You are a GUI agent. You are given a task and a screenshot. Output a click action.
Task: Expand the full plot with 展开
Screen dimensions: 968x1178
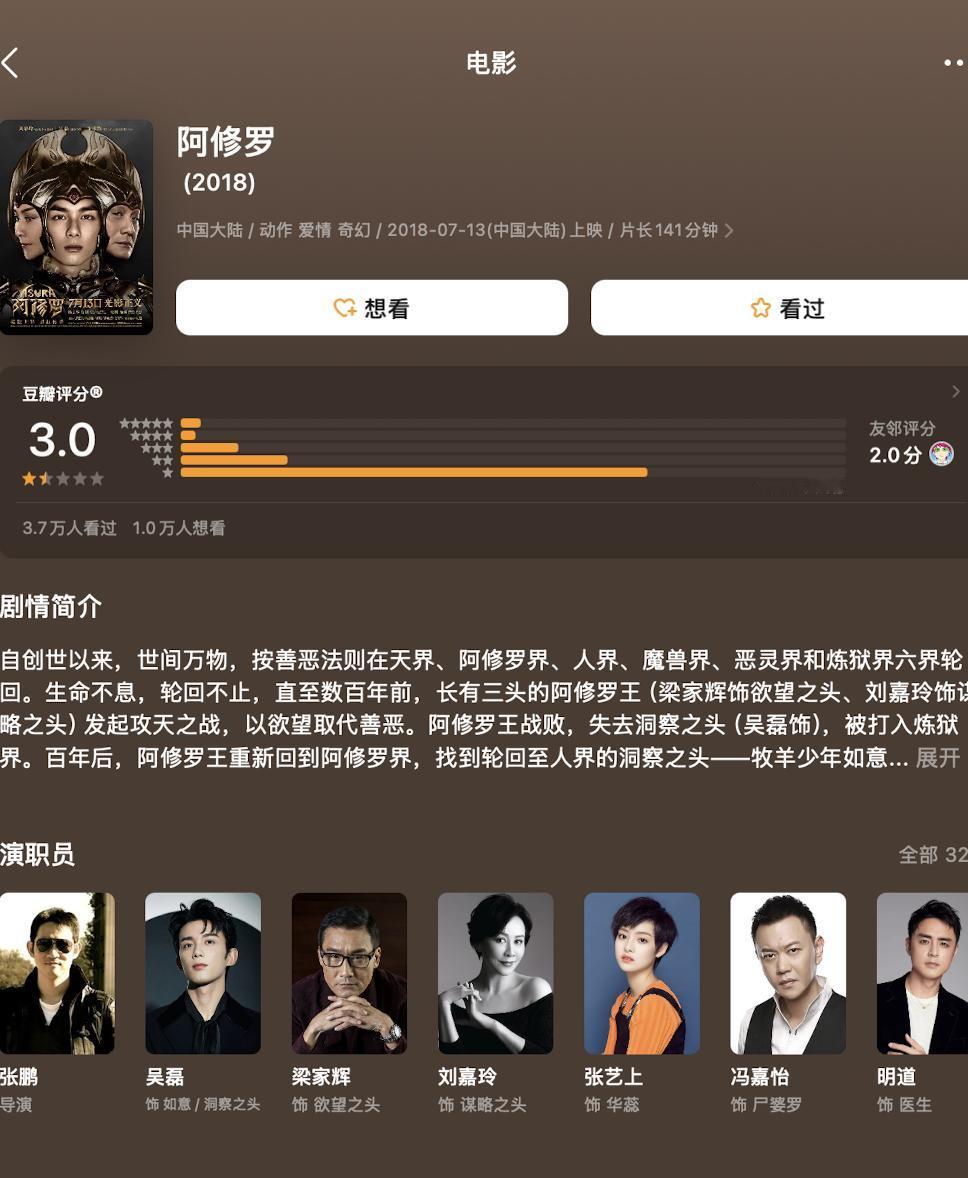point(937,757)
